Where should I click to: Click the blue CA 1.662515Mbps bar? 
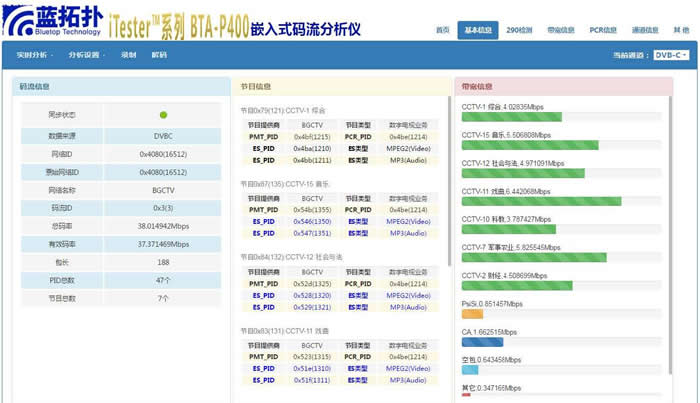click(482, 342)
